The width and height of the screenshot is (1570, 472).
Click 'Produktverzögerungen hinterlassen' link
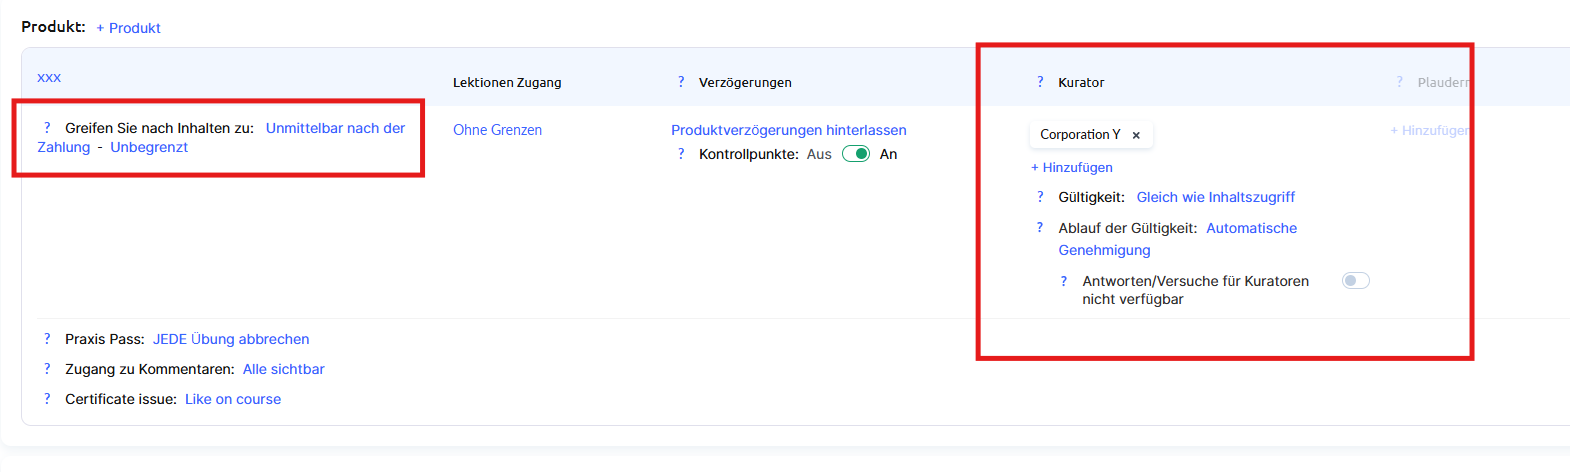click(788, 130)
